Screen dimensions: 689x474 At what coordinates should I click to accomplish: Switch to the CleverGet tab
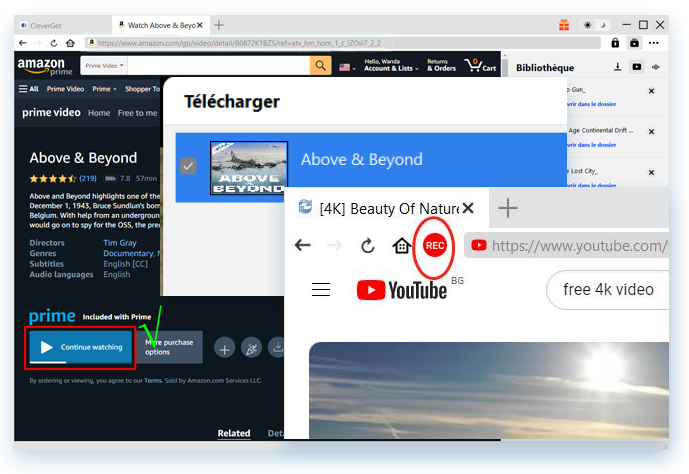tap(46, 25)
